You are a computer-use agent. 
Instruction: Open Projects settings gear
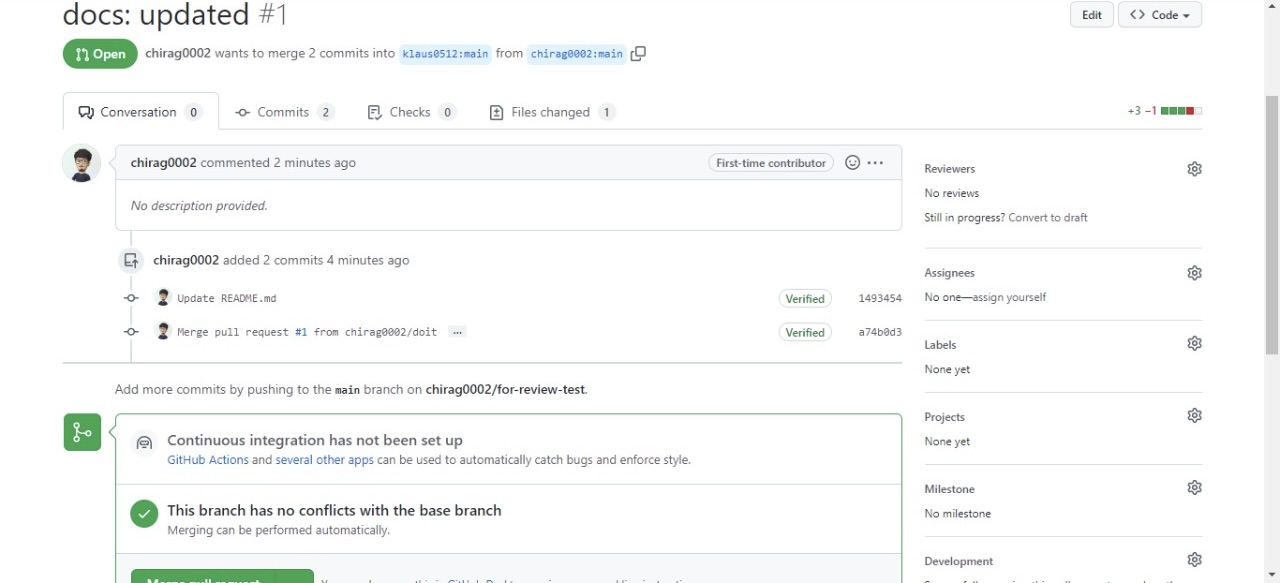[1194, 415]
